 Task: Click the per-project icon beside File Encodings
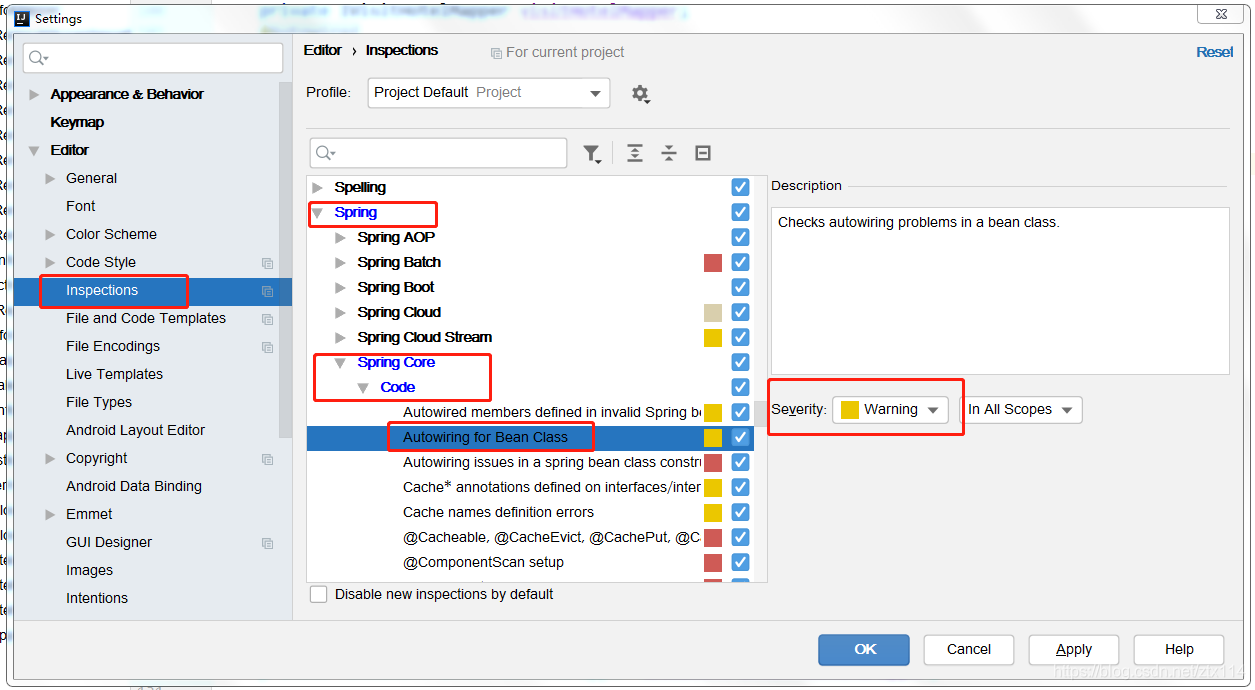point(267,347)
